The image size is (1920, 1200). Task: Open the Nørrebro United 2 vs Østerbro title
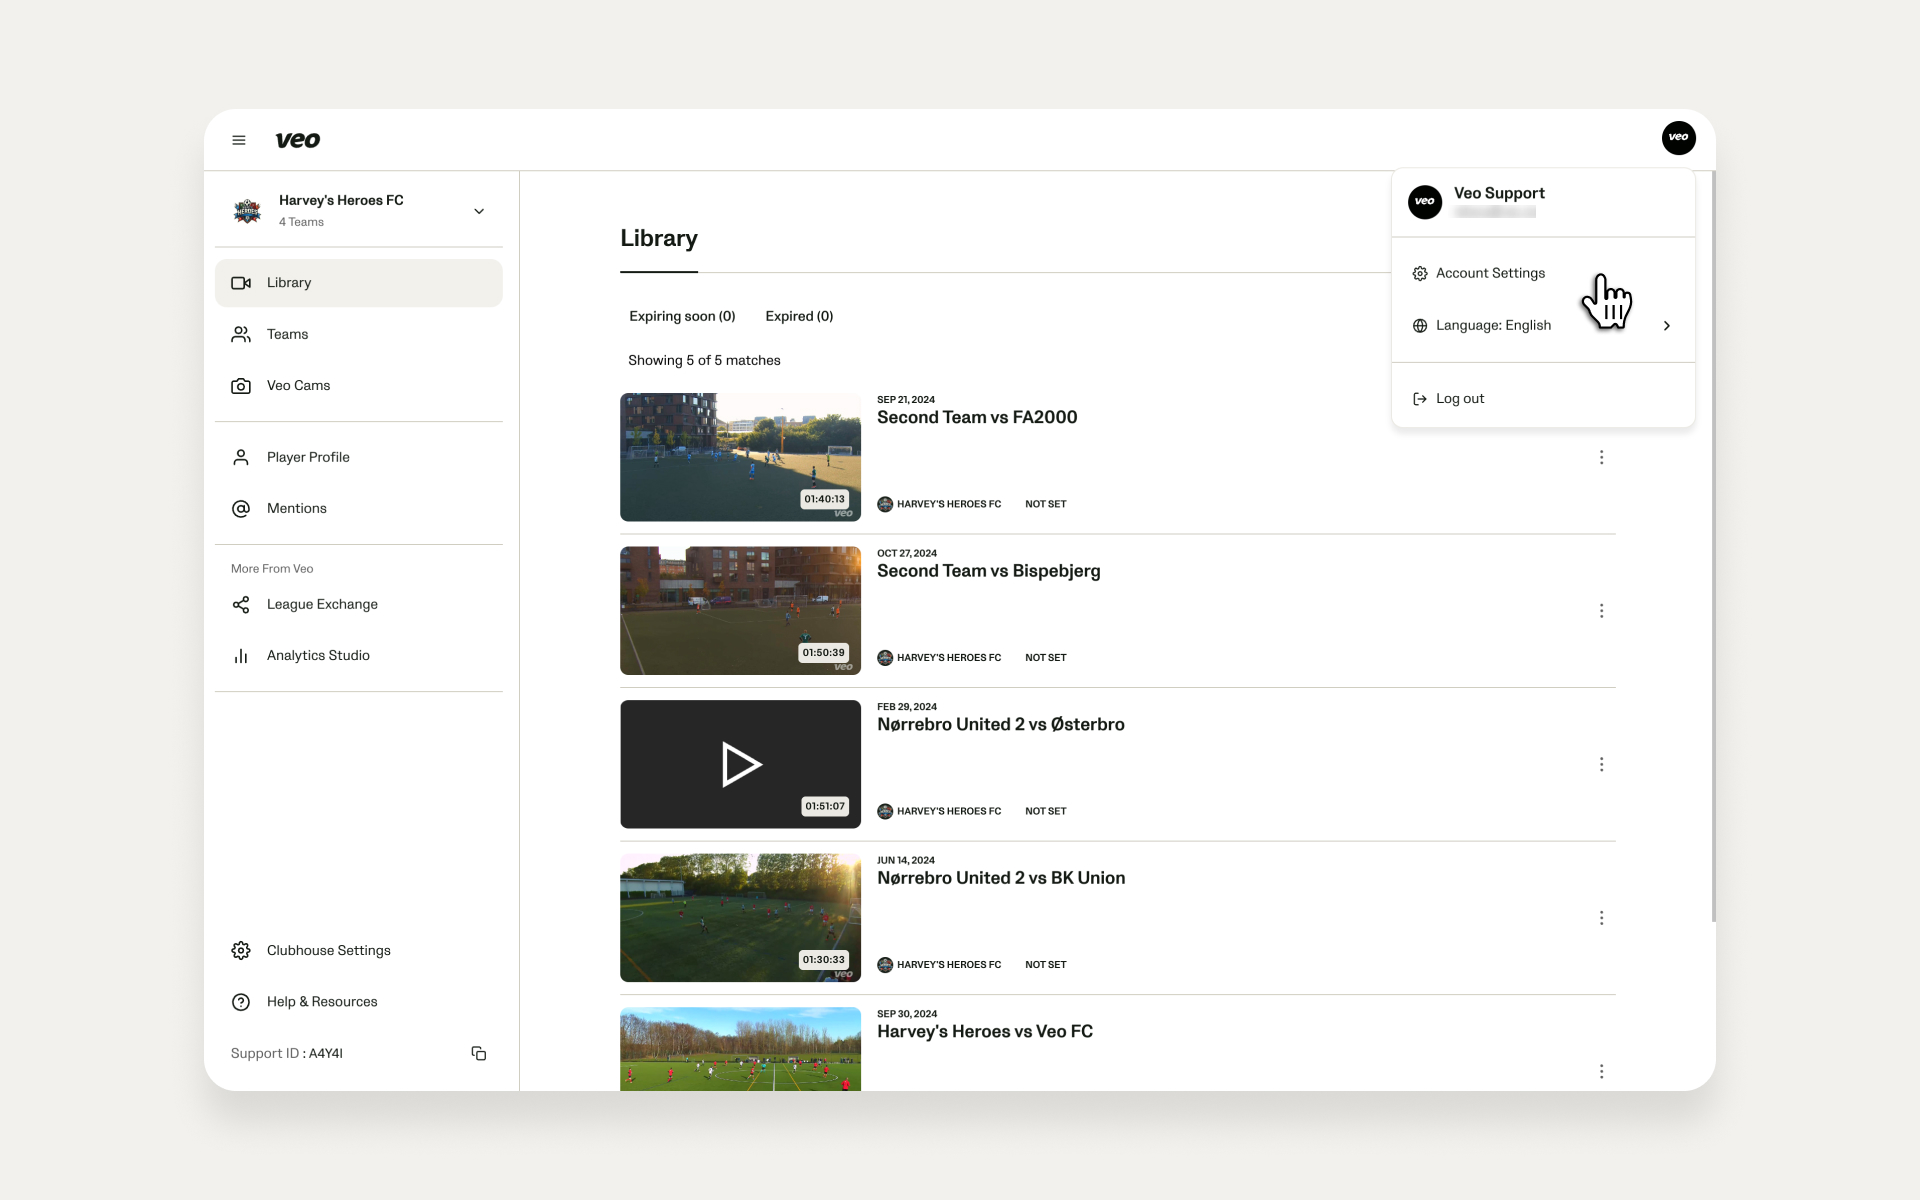pyautogui.click(x=1000, y=725)
